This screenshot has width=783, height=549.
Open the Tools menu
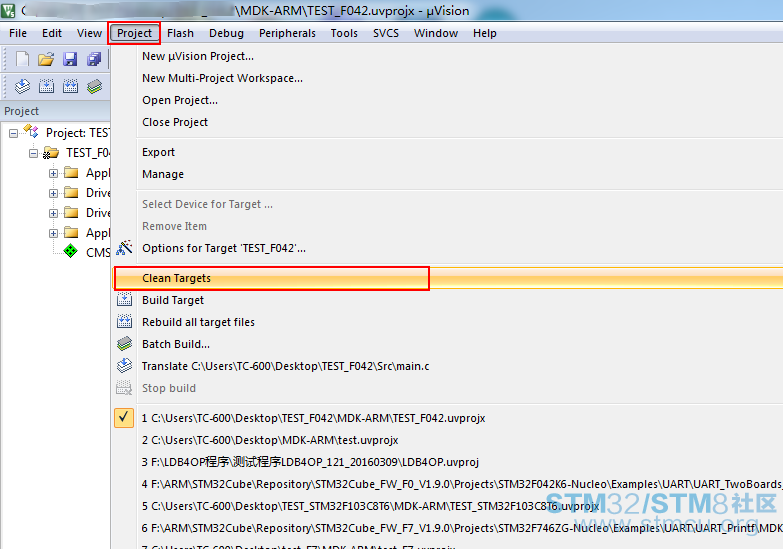344,33
